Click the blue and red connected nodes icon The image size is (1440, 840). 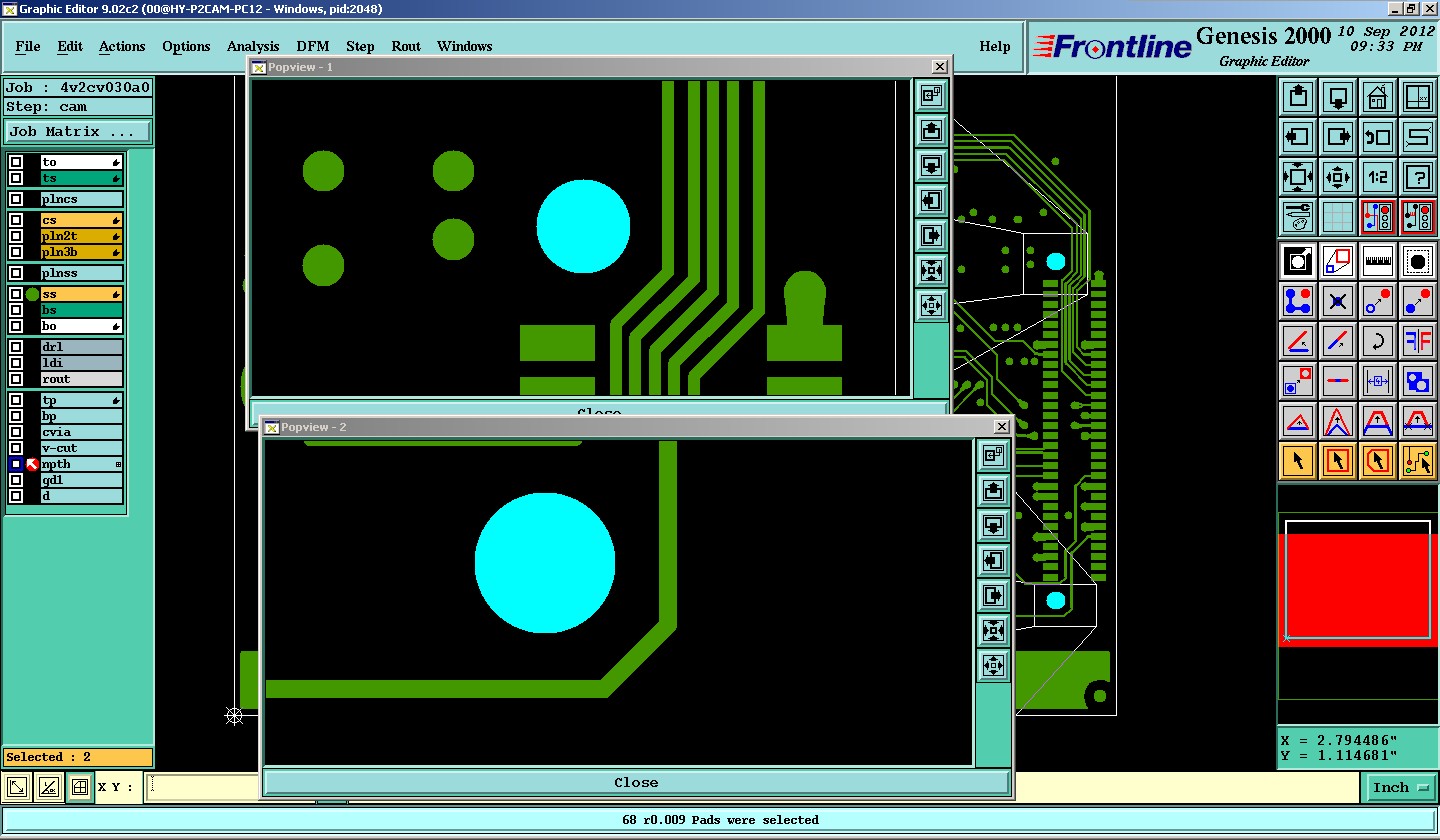click(x=1298, y=301)
